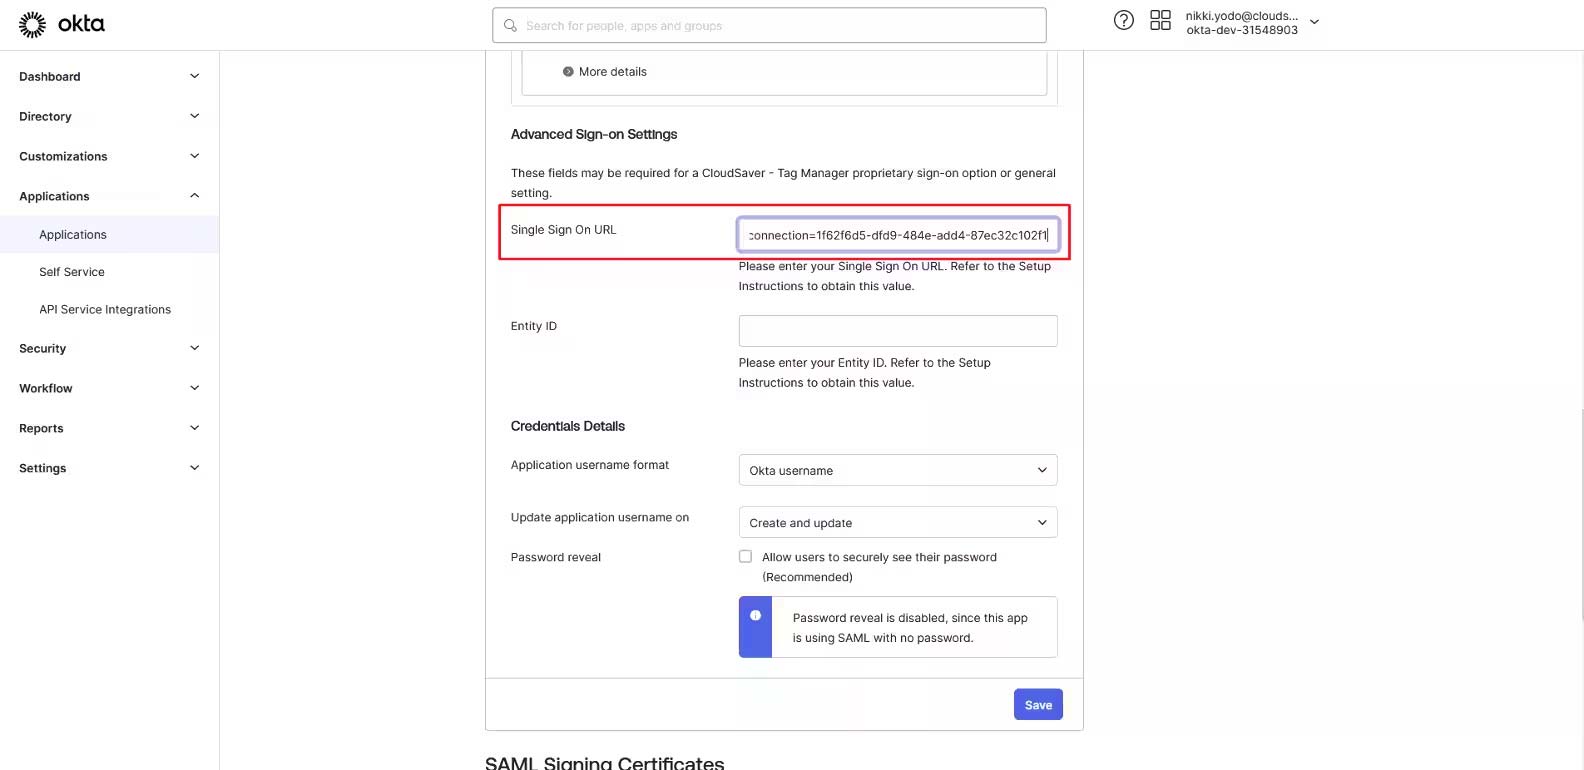Collapse the Applications sidebar section
1584x770 pixels.
[194, 196]
